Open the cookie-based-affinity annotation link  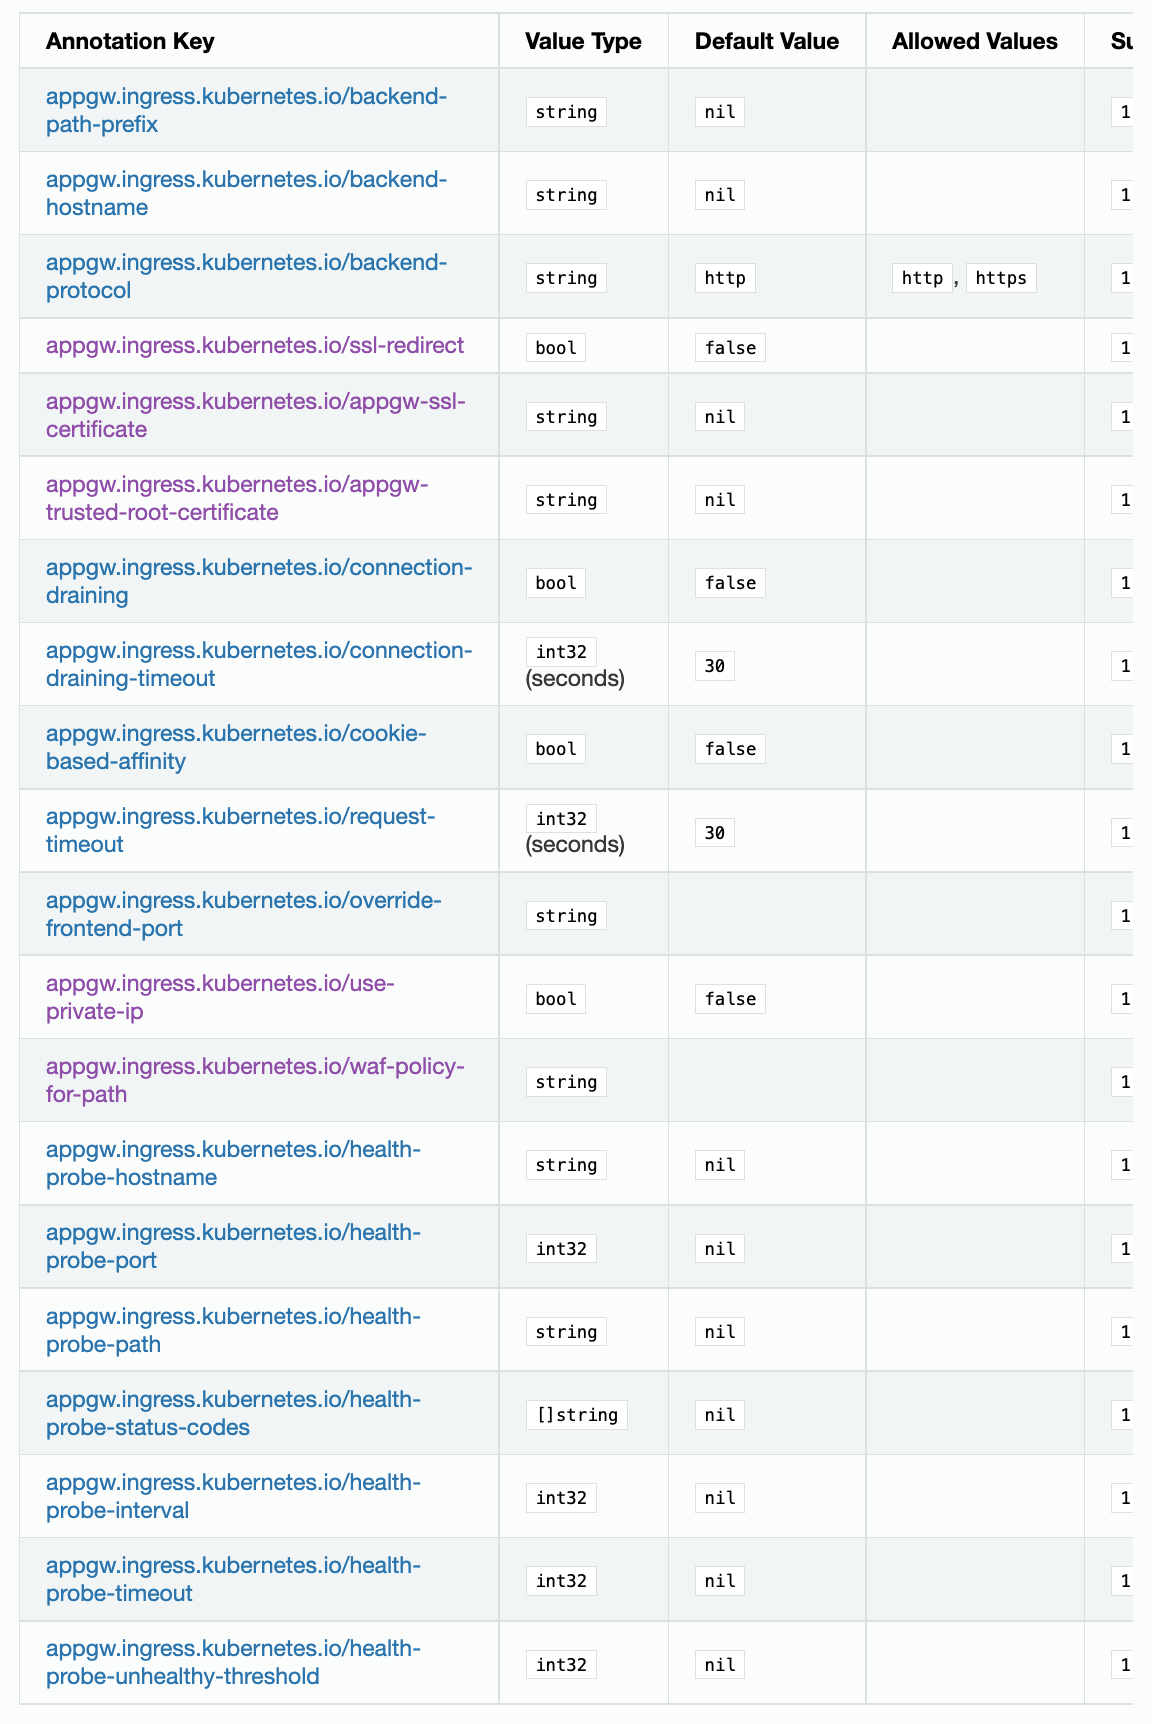(x=236, y=747)
